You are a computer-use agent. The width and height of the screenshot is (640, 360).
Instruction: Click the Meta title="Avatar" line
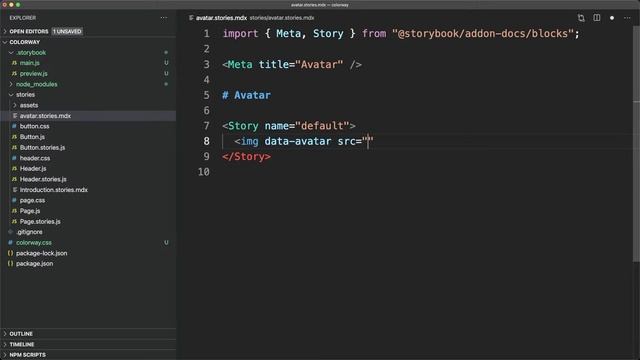click(x=292, y=64)
